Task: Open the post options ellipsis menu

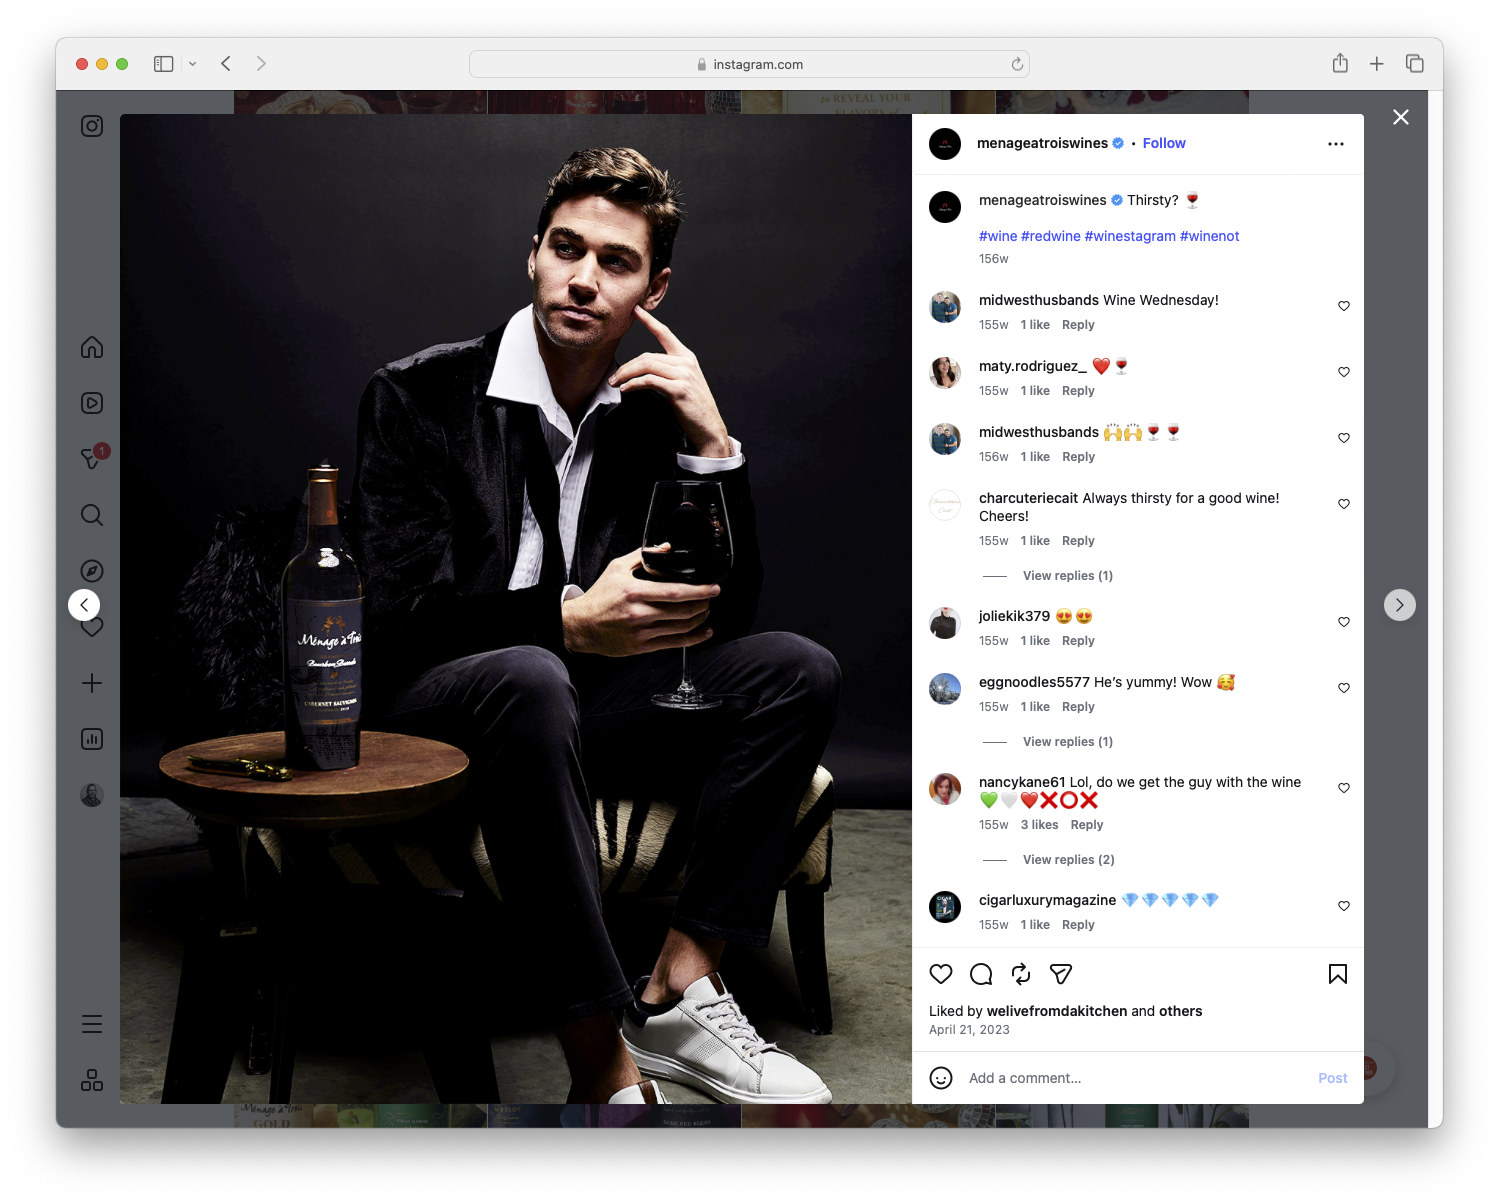Action: [x=1336, y=143]
